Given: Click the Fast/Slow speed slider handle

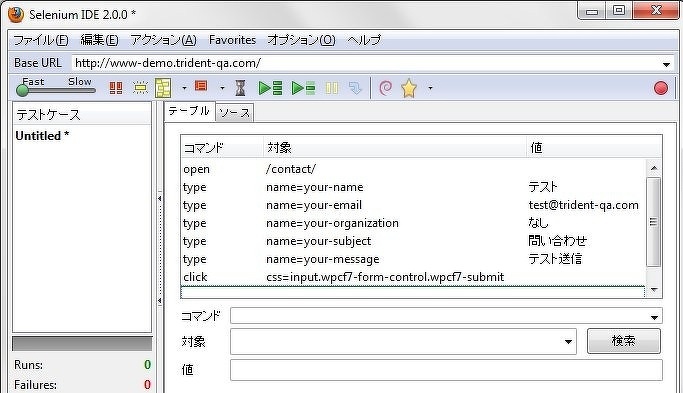Looking at the screenshot, I should point(22,90).
